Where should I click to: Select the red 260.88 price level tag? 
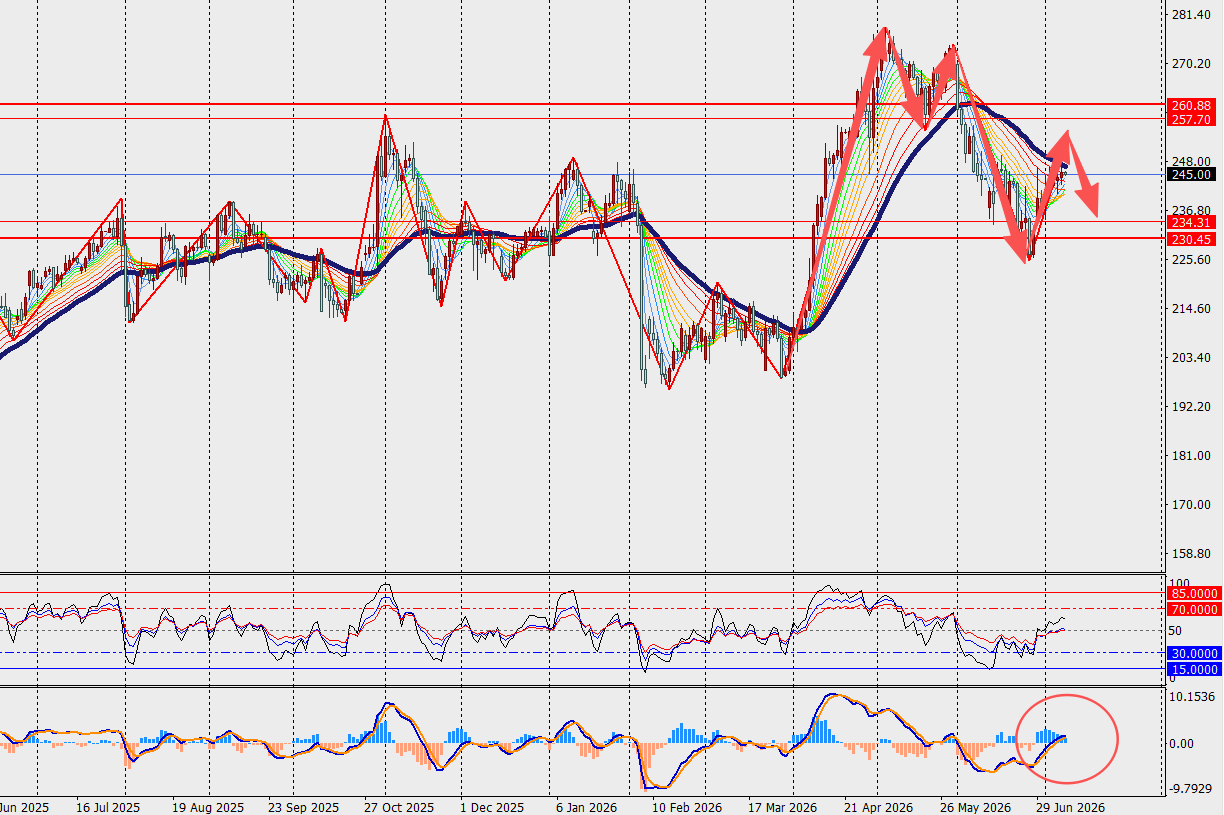[1192, 105]
